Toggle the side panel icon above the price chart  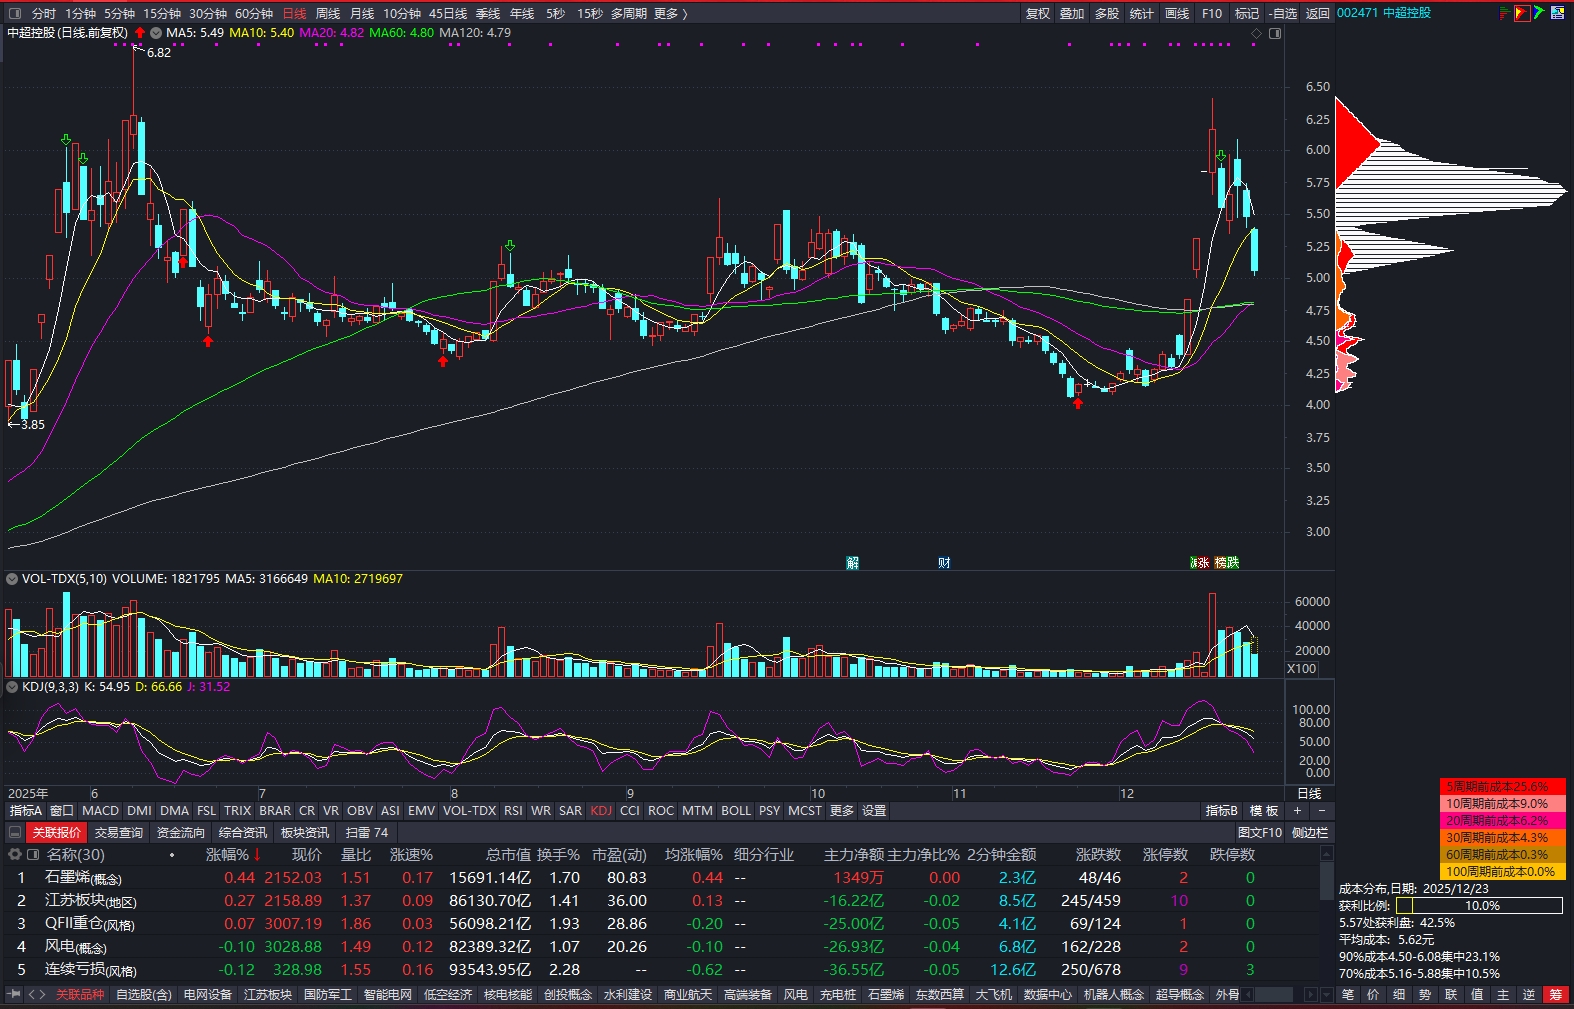pos(1275,34)
